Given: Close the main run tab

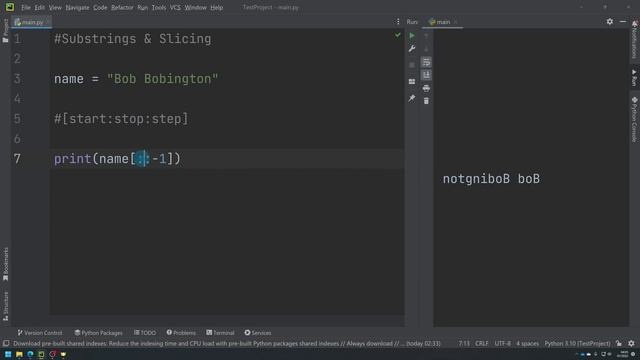Looking at the screenshot, I should coord(456,22).
